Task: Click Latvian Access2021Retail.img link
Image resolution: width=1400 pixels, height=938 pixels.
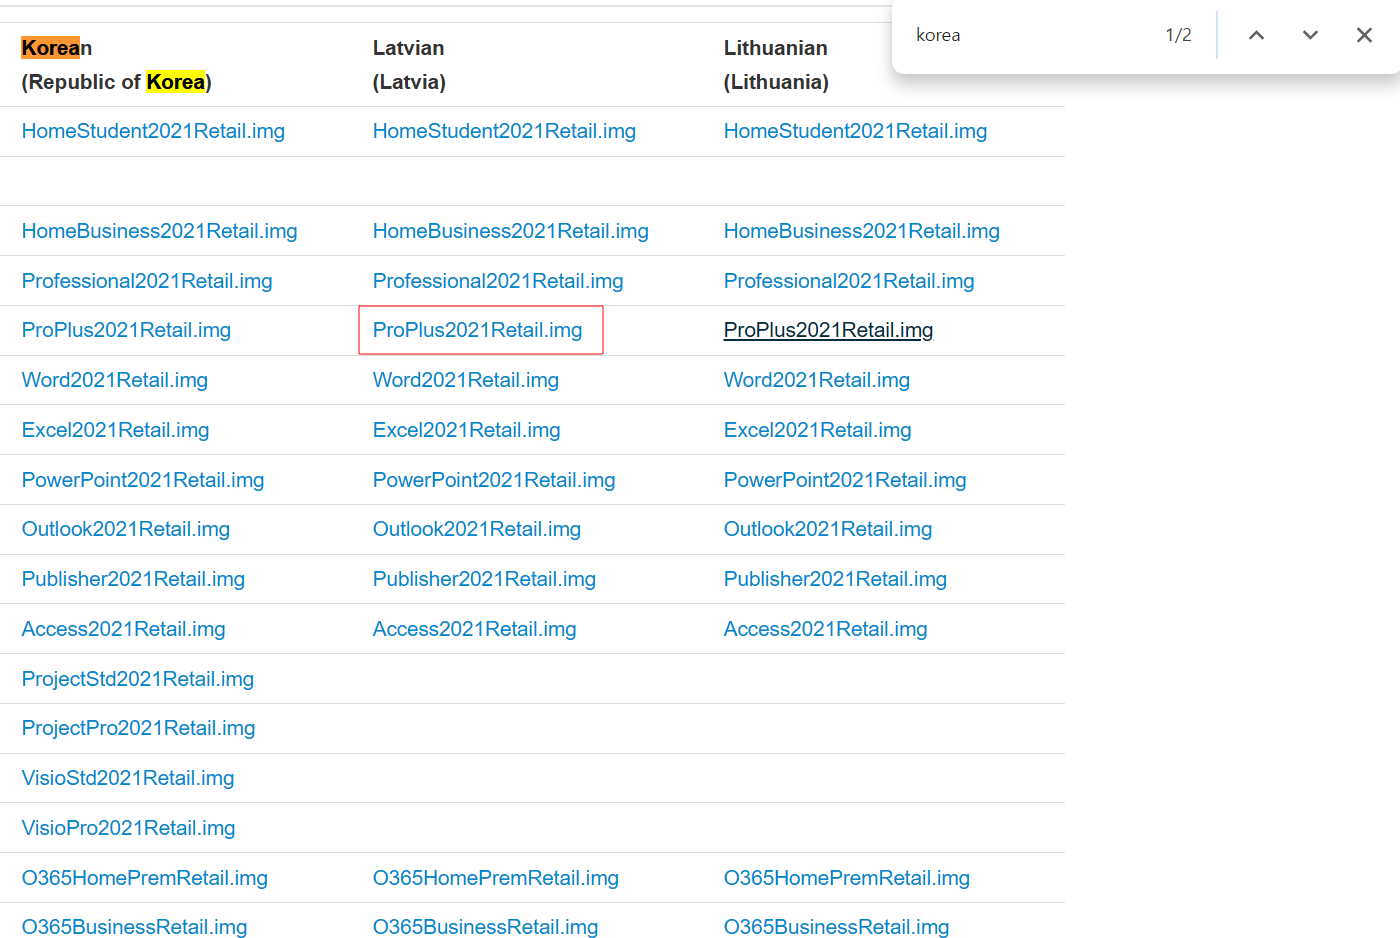Action: 475,629
